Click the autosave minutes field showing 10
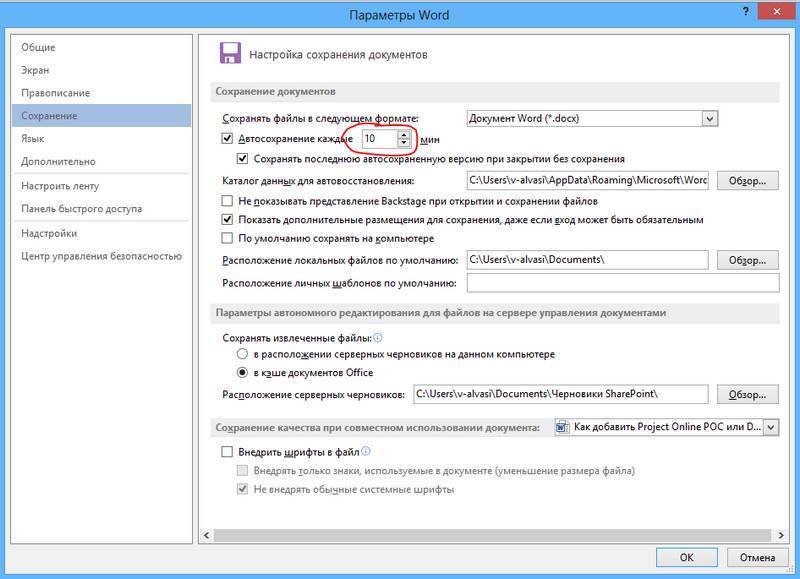The width and height of the screenshot is (800, 579). [380, 139]
